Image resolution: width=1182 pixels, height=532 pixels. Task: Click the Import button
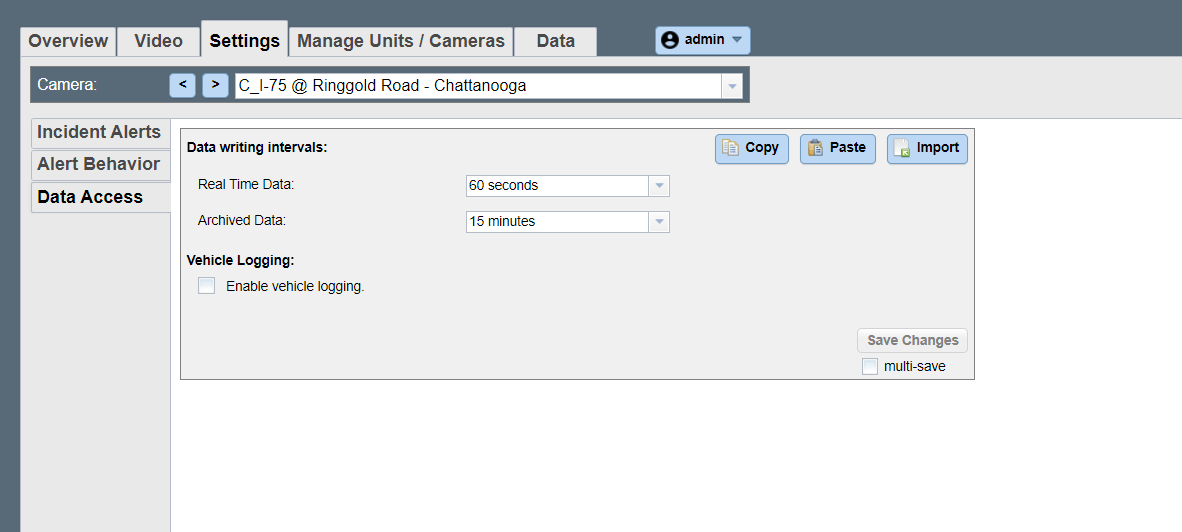(x=927, y=148)
